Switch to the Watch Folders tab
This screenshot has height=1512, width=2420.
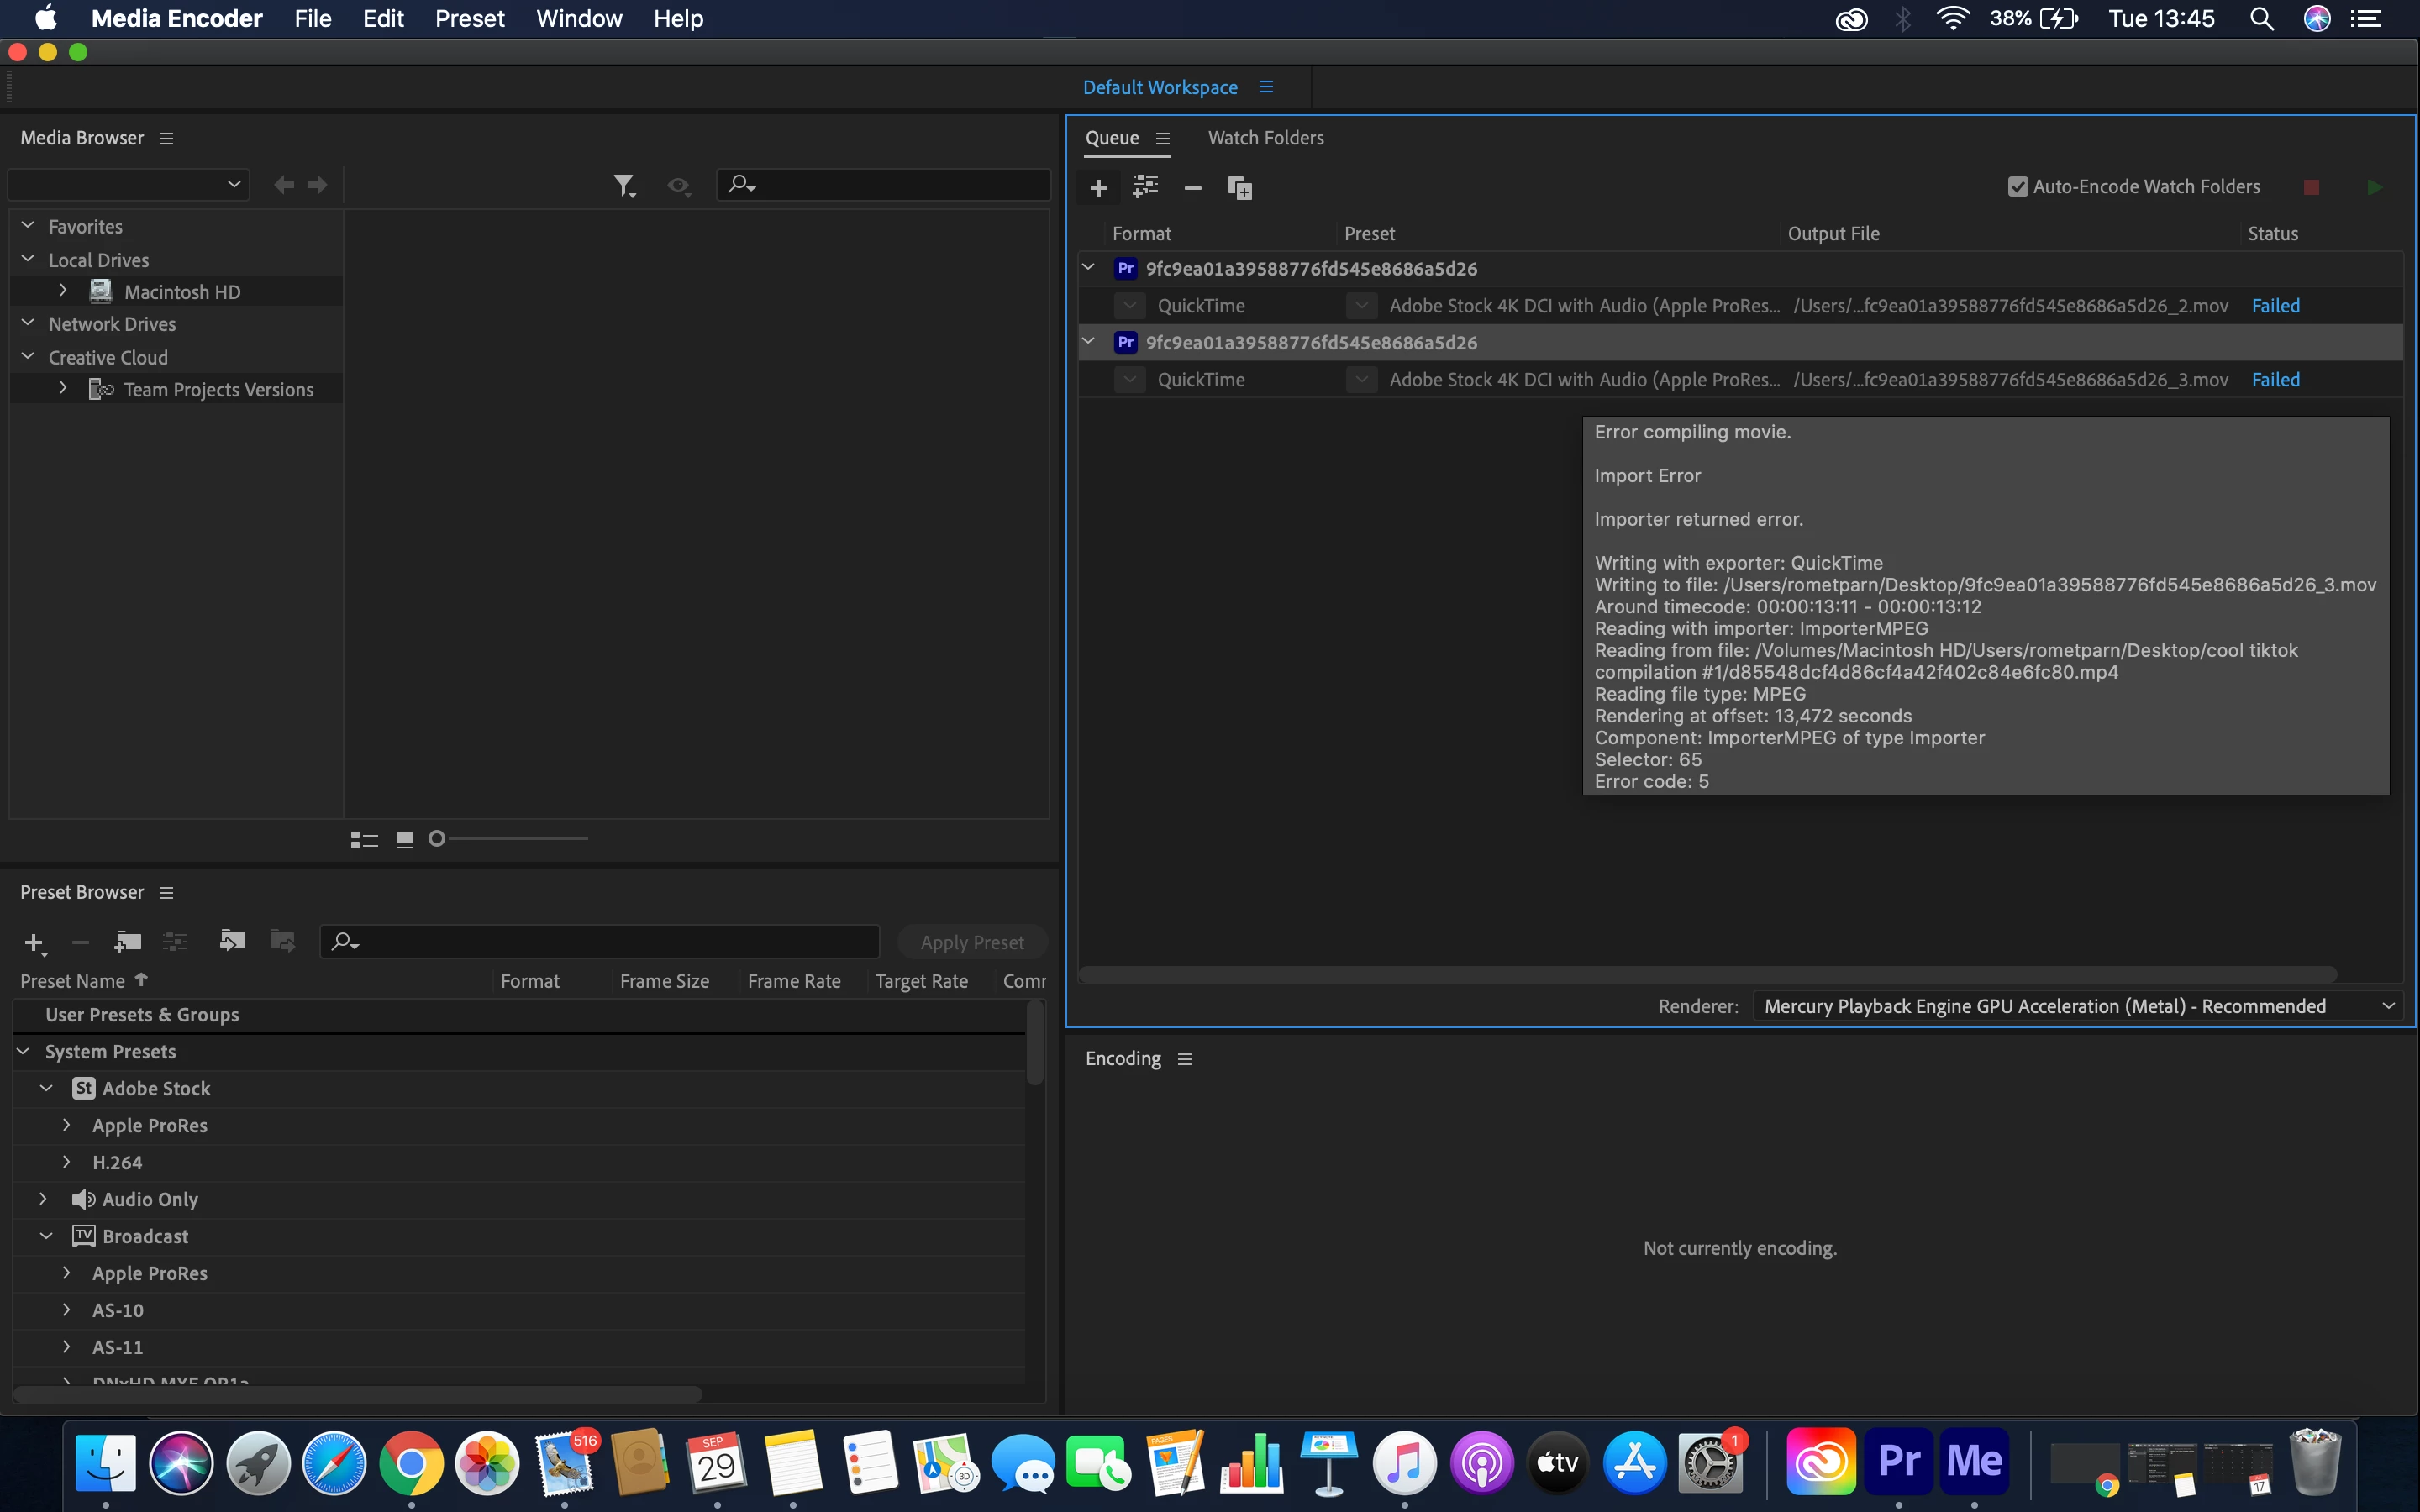click(x=1265, y=138)
